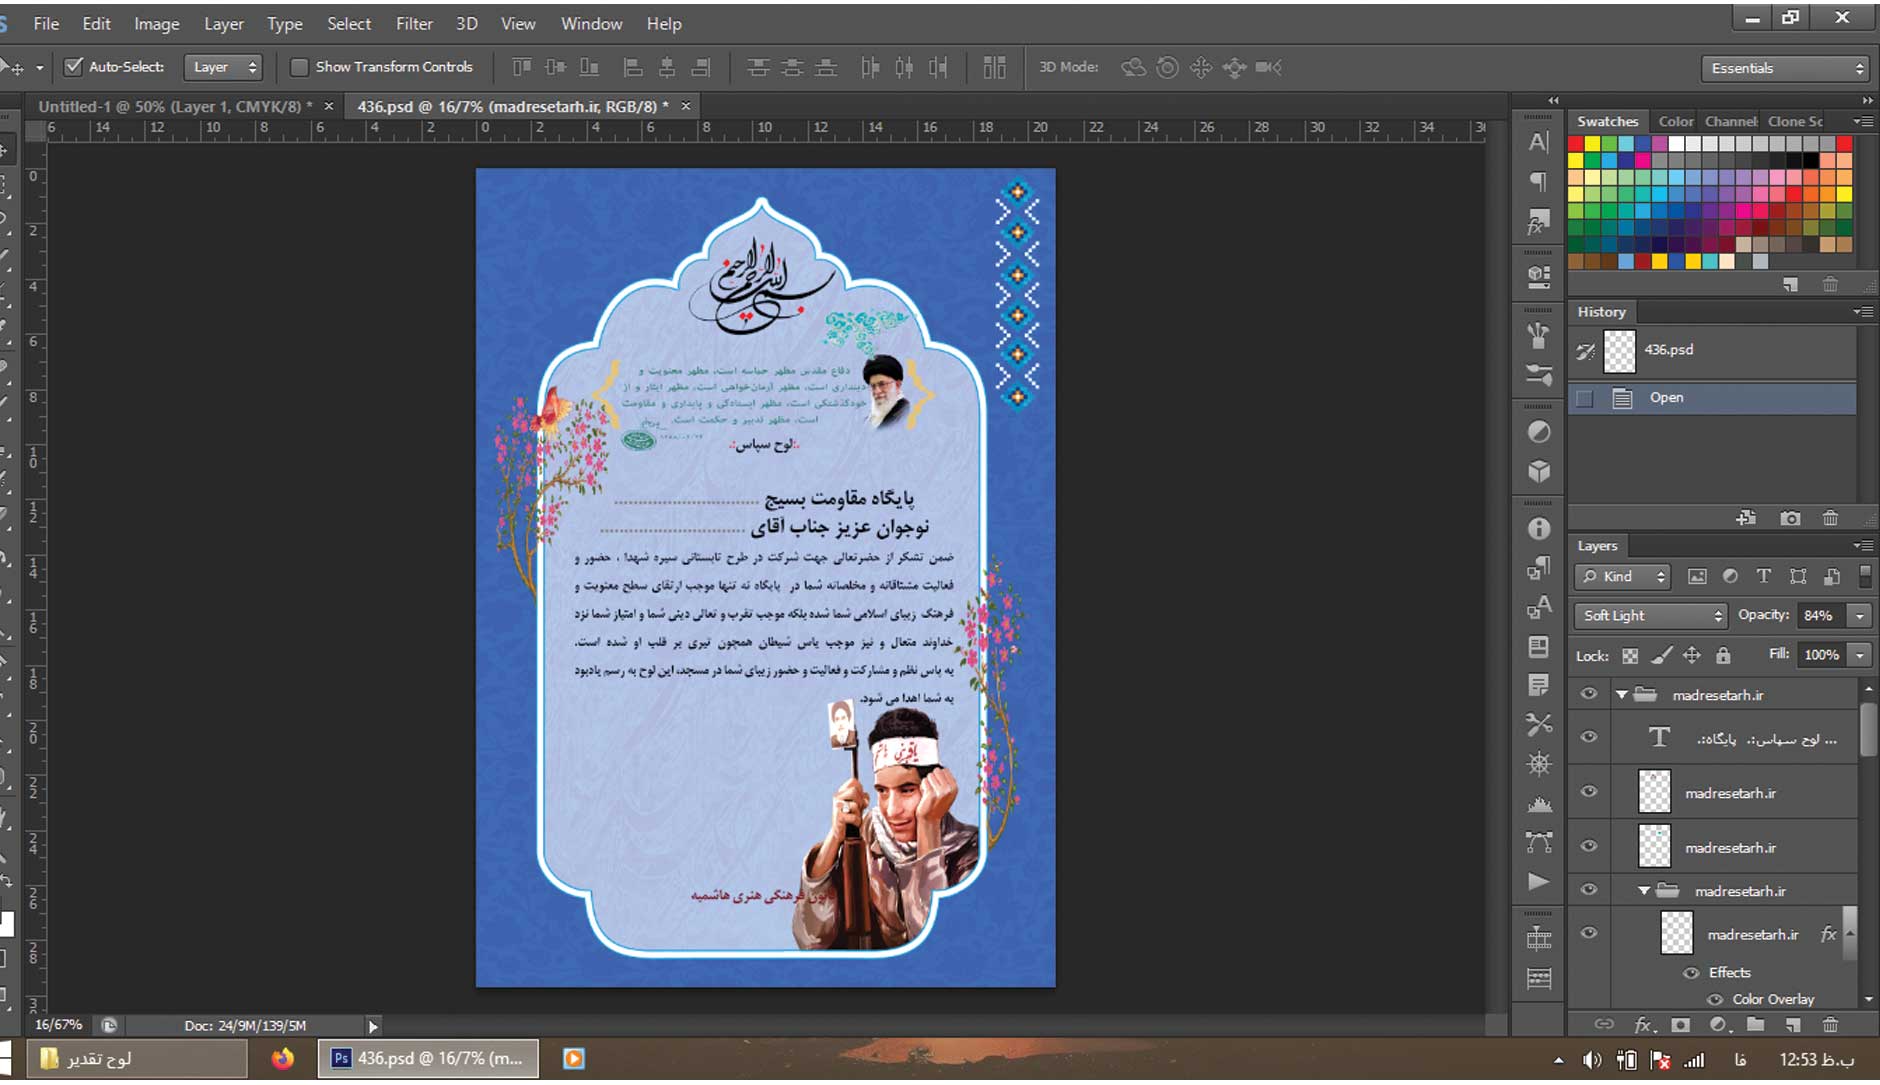Create new snapshot camera icon in History

pos(1790,518)
